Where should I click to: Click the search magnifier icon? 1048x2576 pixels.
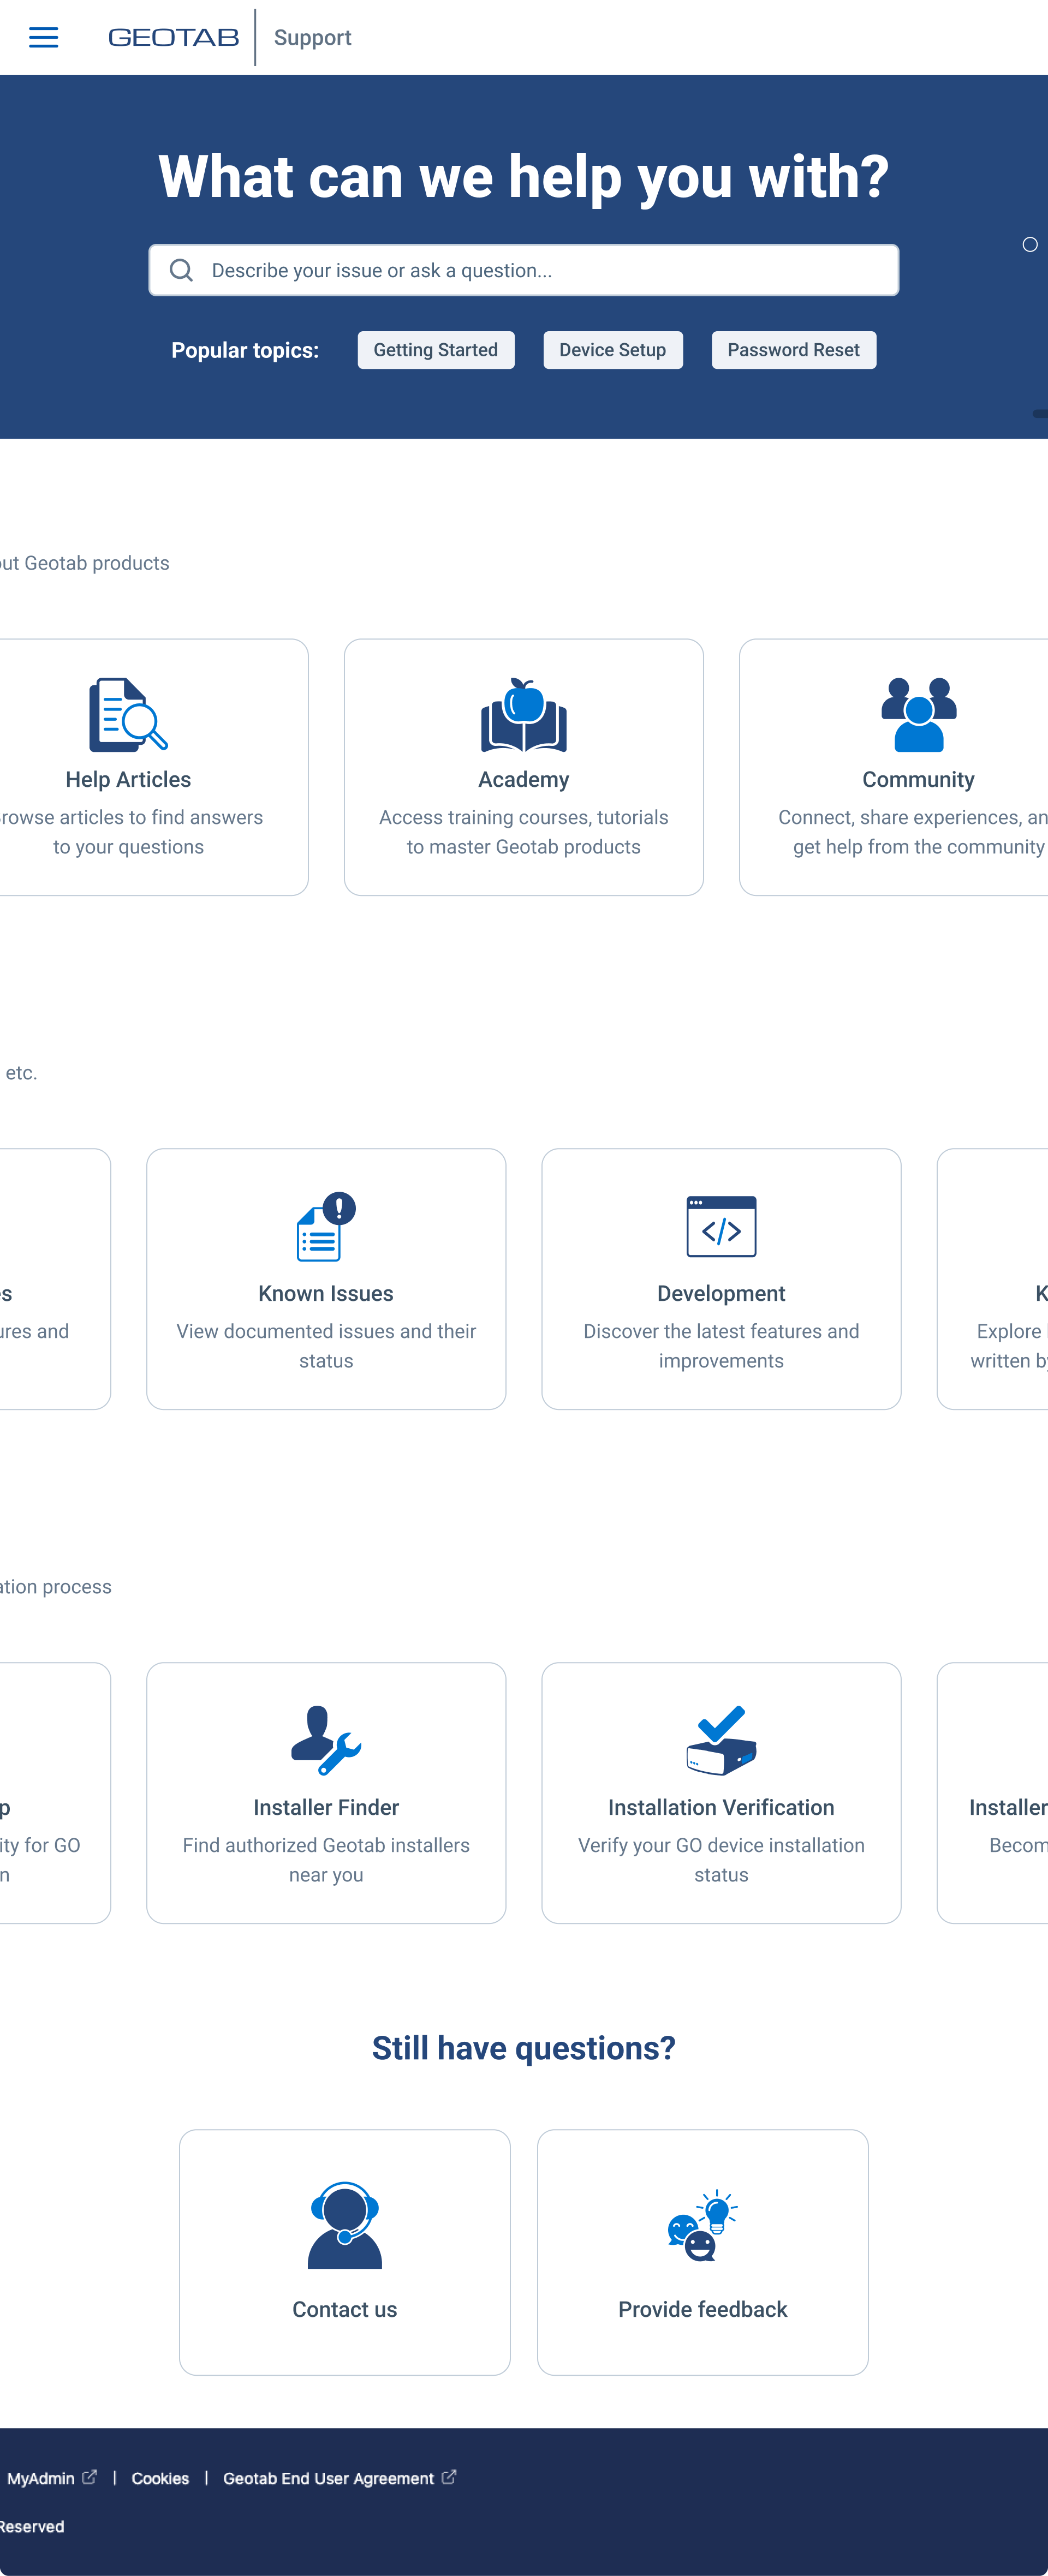181,270
